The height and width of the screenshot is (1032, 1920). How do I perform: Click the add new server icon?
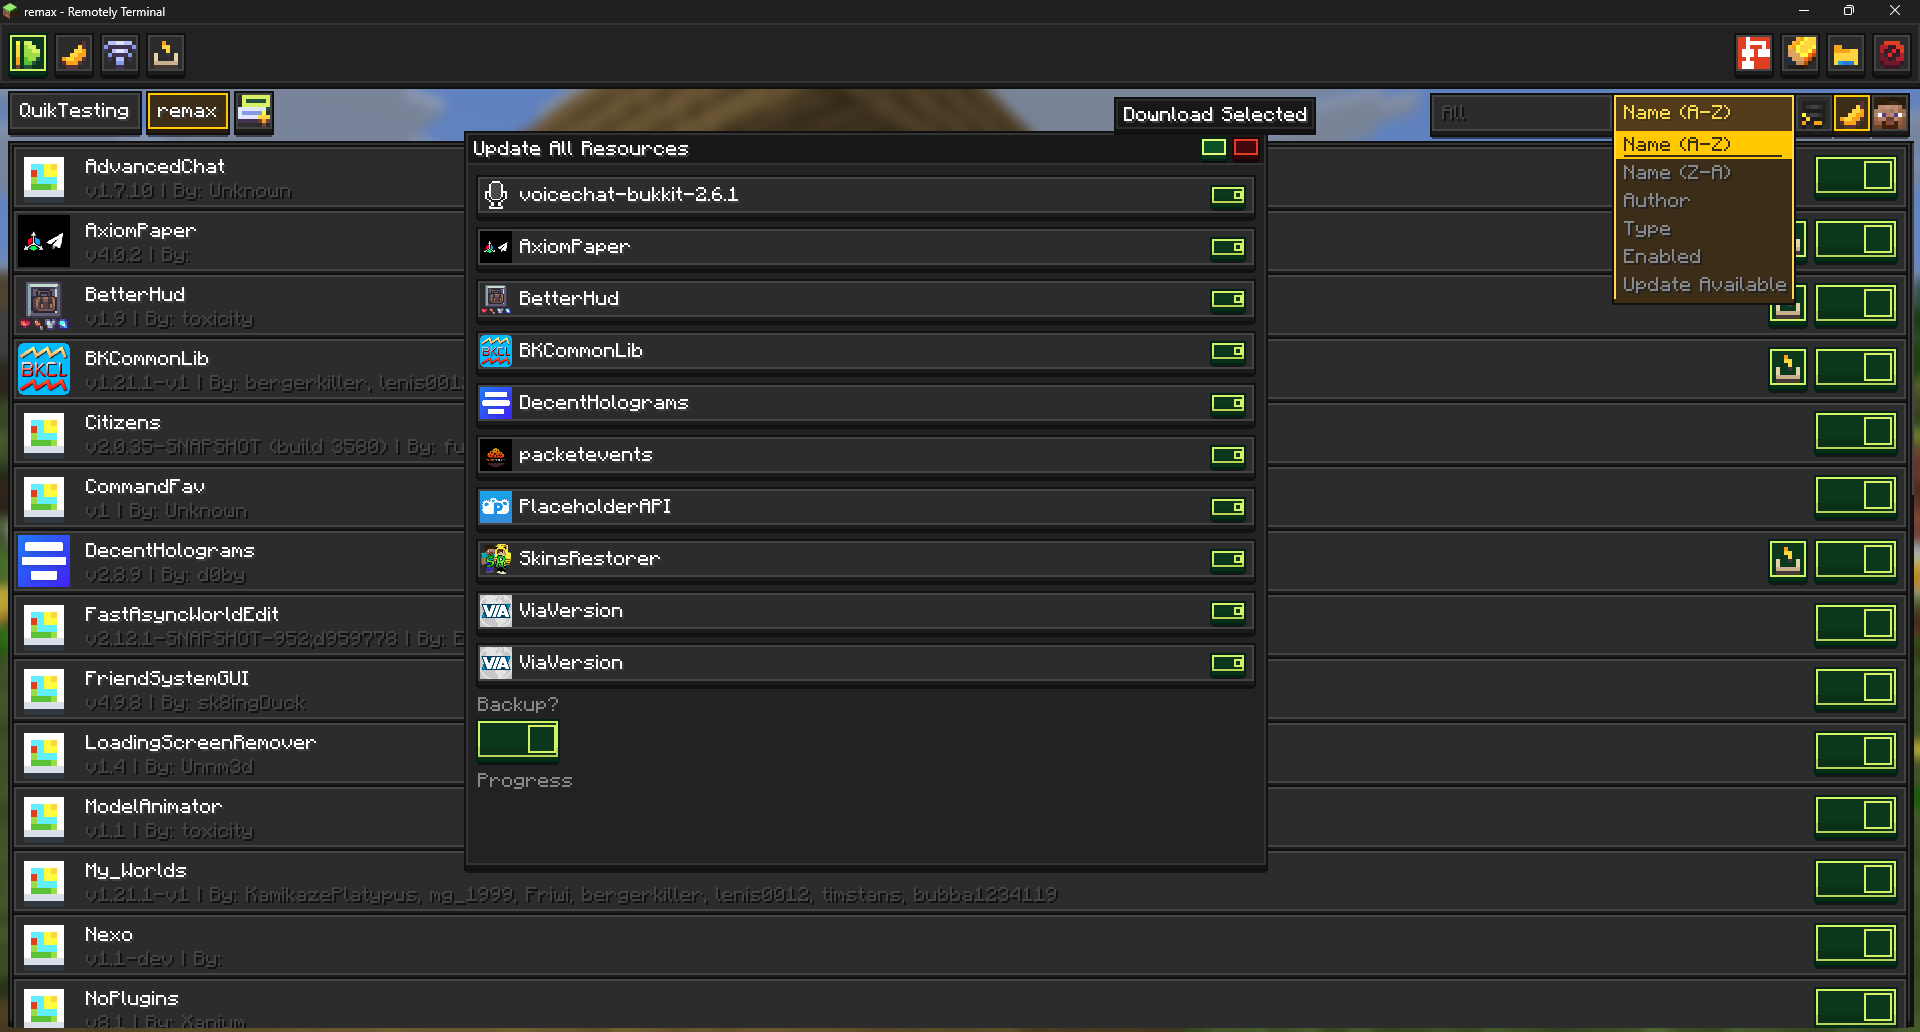[x=254, y=111]
